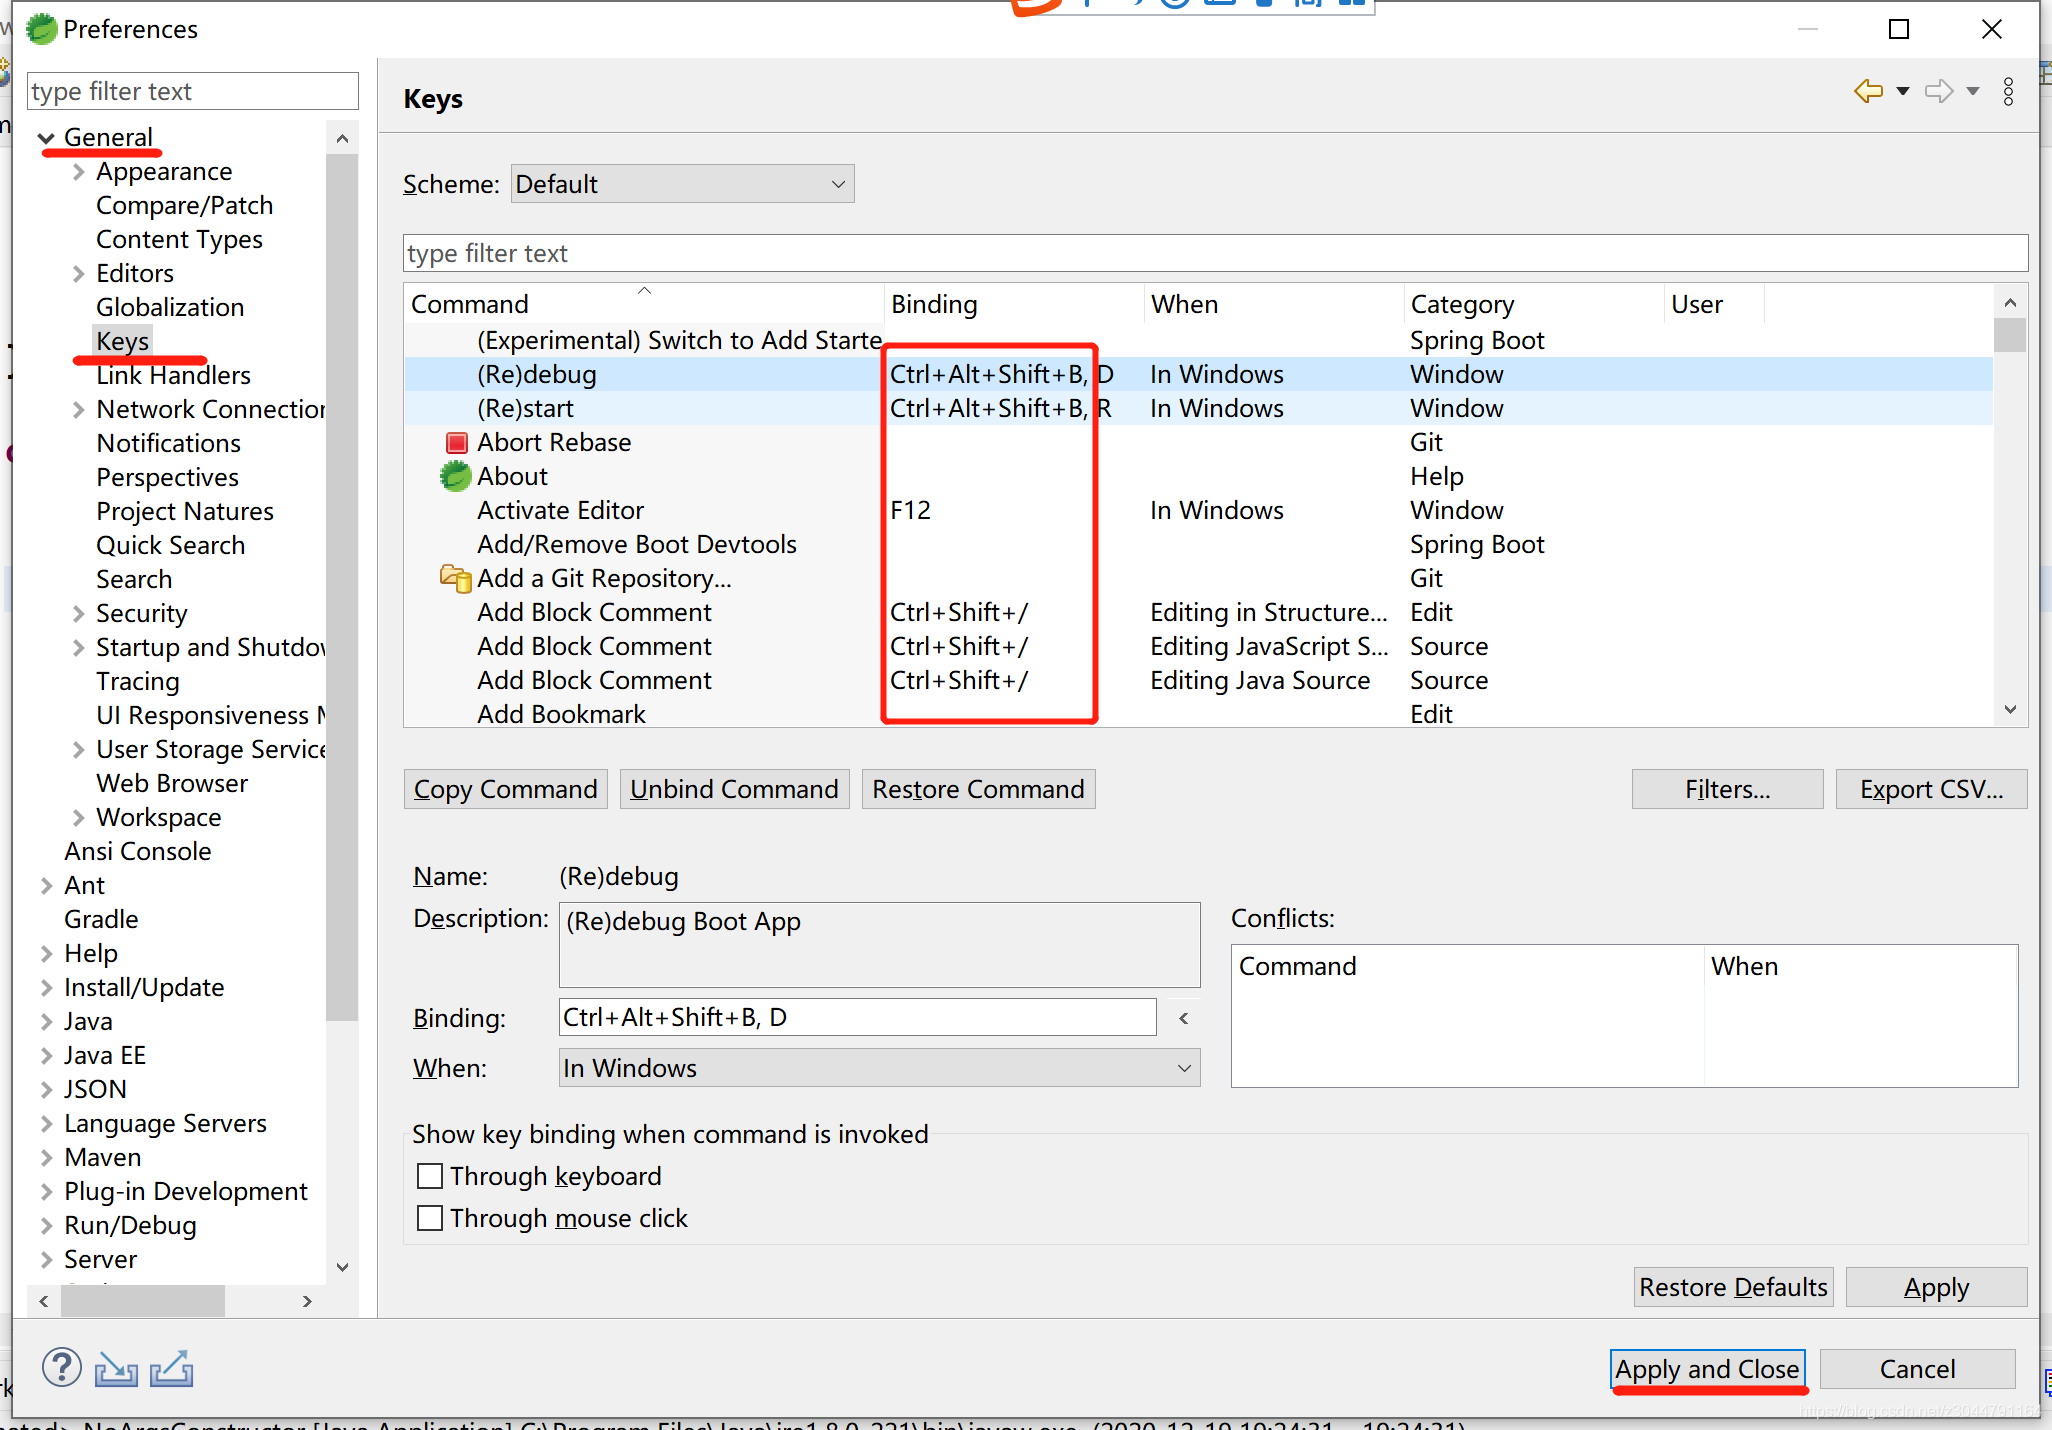
Task: Click the Apply and Close button
Action: coord(1707,1369)
